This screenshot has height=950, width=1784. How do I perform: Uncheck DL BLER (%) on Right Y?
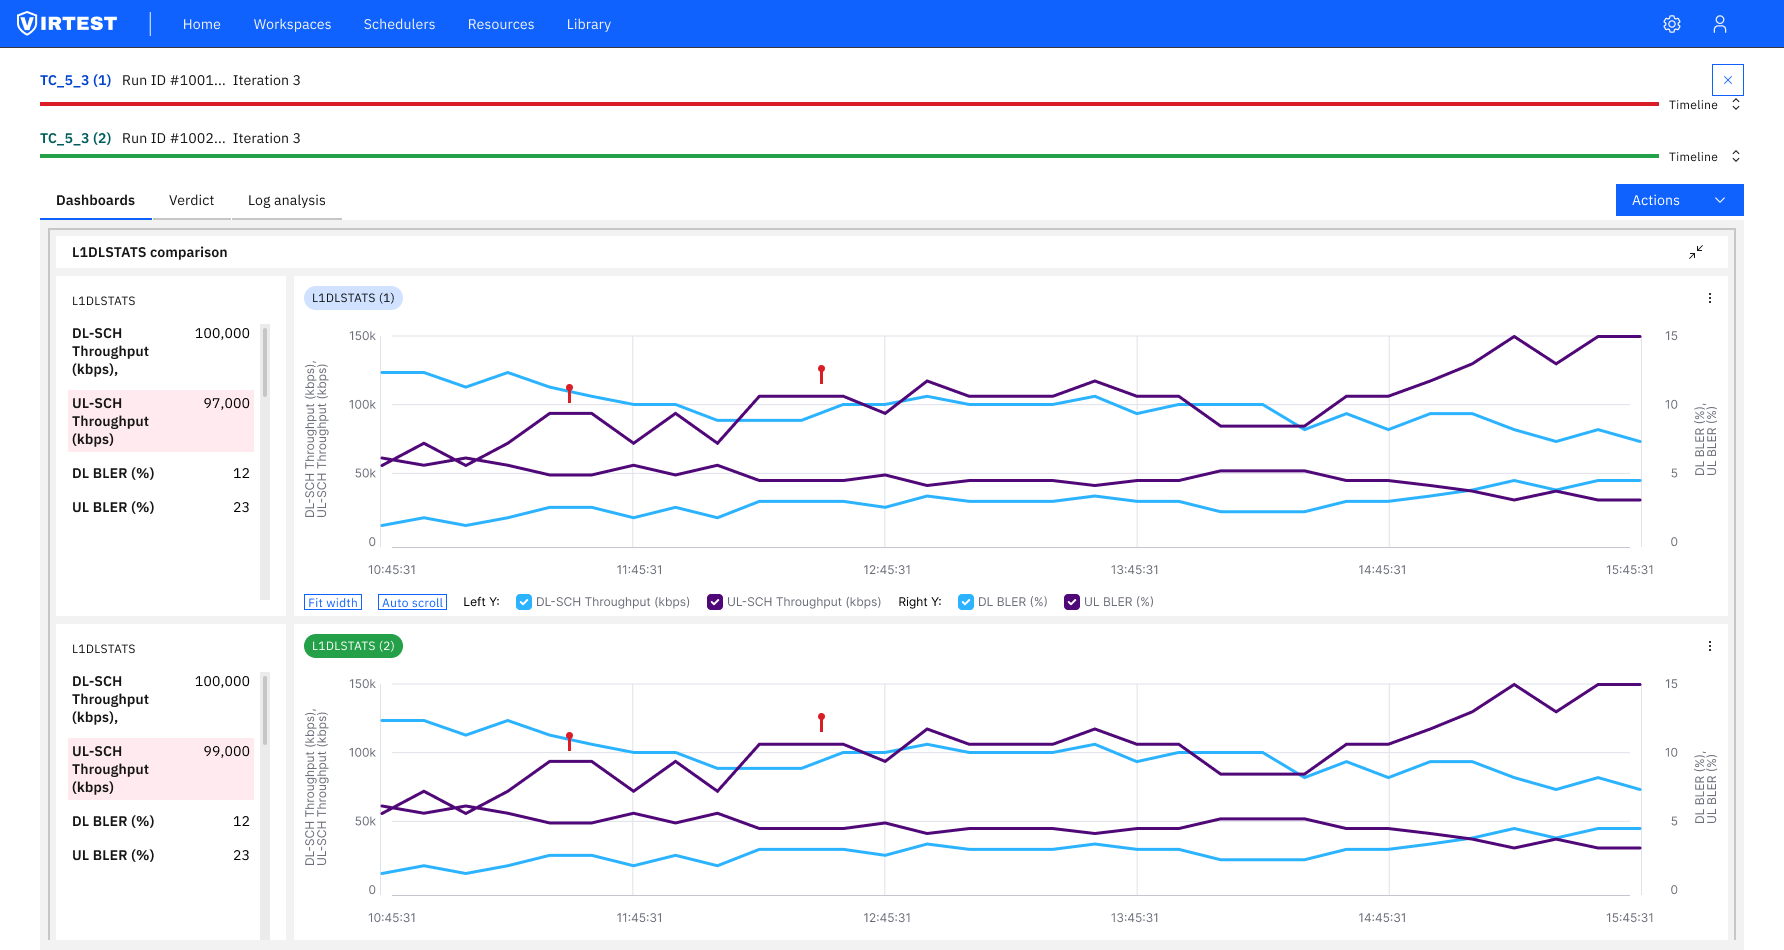(x=966, y=601)
